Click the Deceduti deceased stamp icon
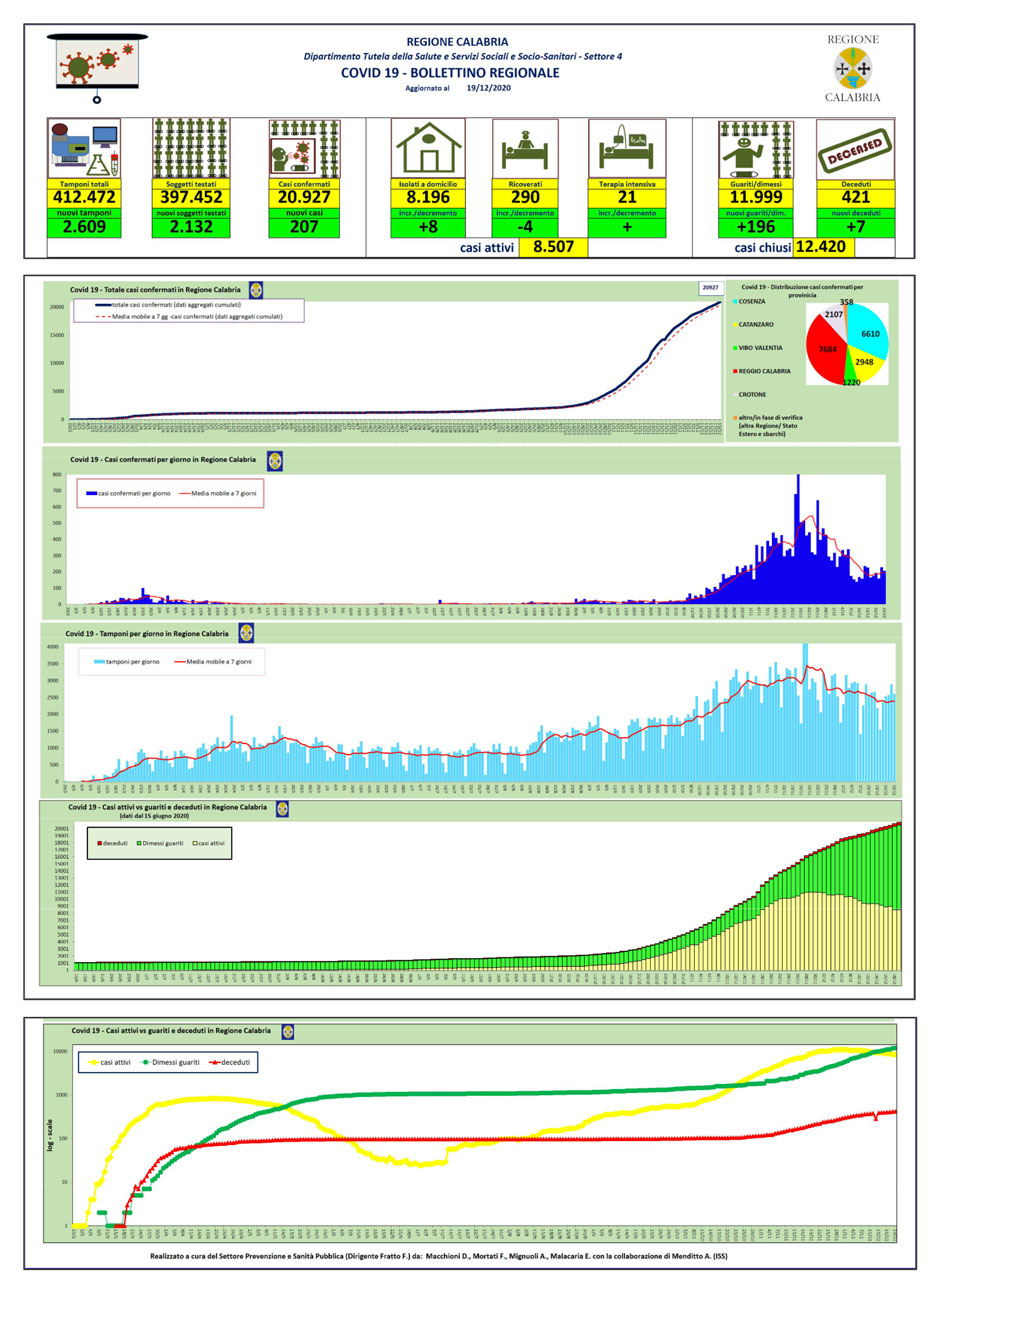1024x1325 pixels. 855,150
